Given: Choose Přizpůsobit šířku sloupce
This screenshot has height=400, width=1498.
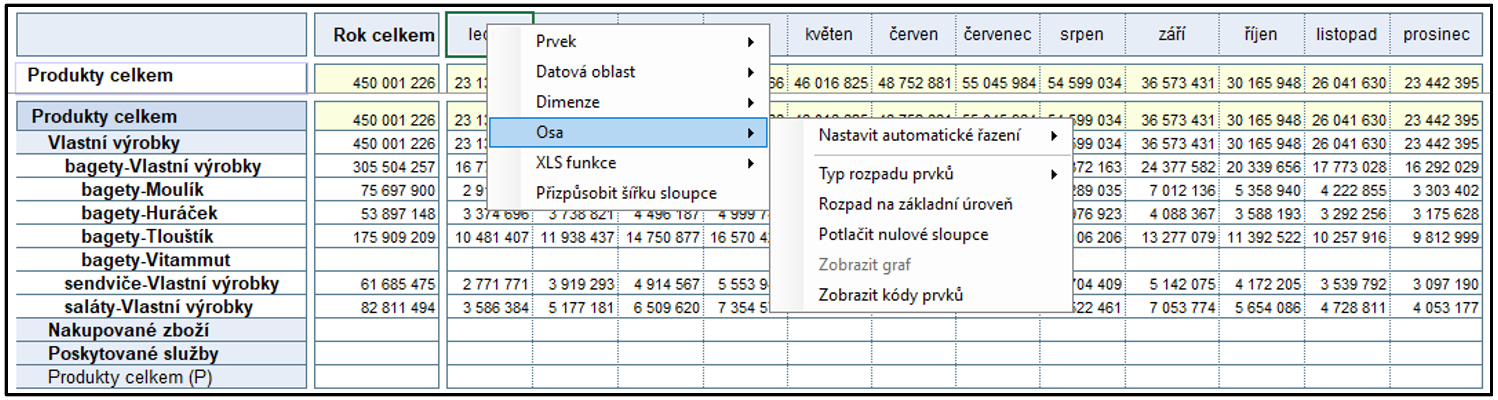Looking at the screenshot, I should pyautogui.click(x=628, y=193).
